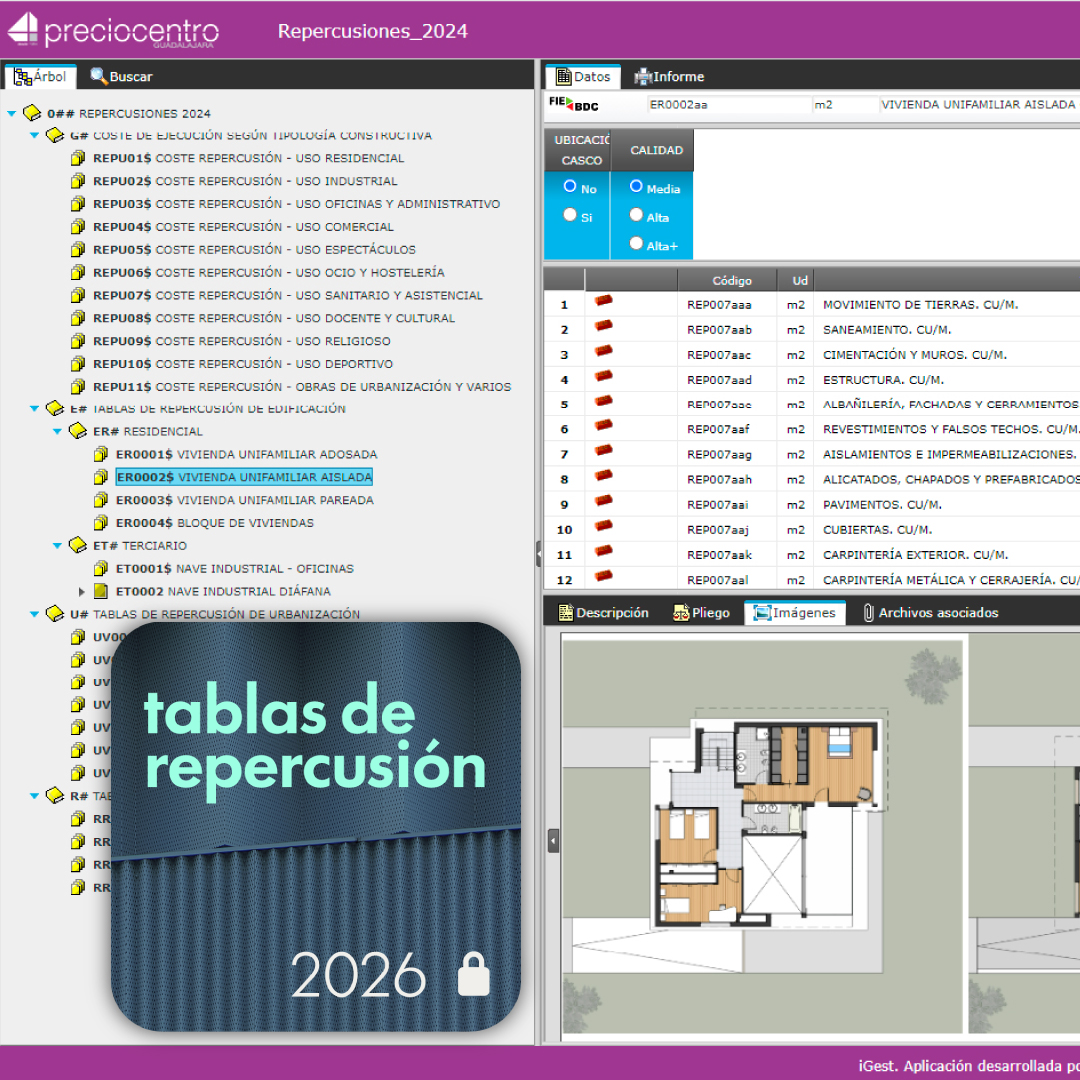Screen dimensions: 1080x1080
Task: Click the open book icon of ER# RESIDENCIAL
Action: 78,431
